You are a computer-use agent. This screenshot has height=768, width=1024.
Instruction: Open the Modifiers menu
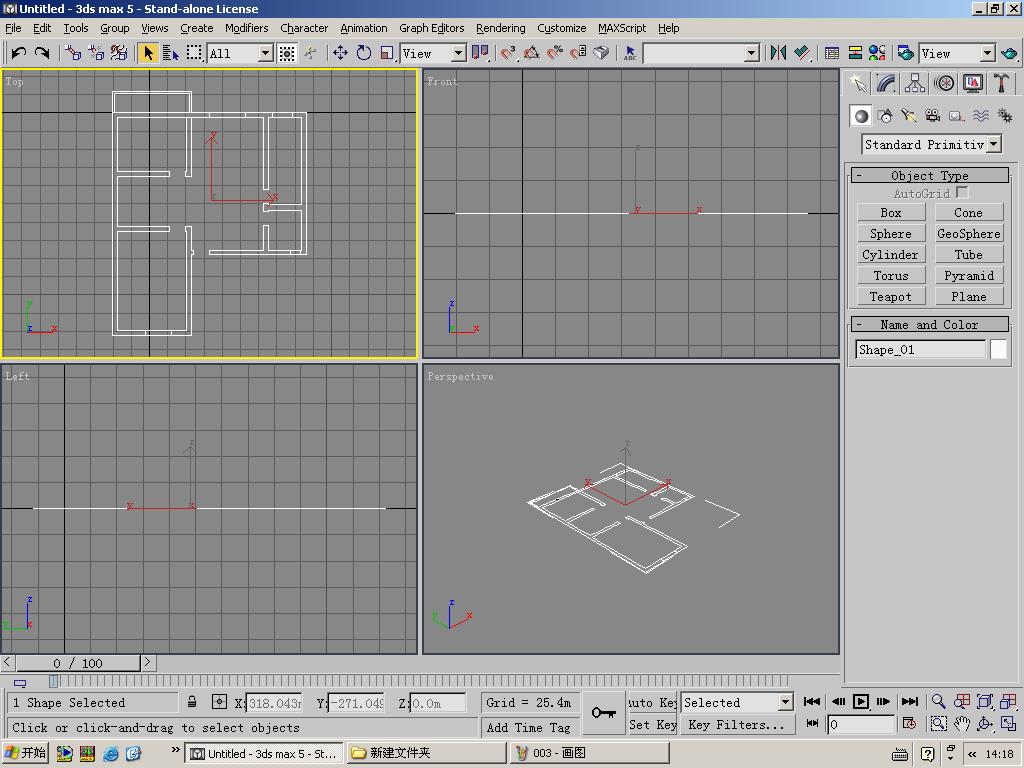(246, 28)
